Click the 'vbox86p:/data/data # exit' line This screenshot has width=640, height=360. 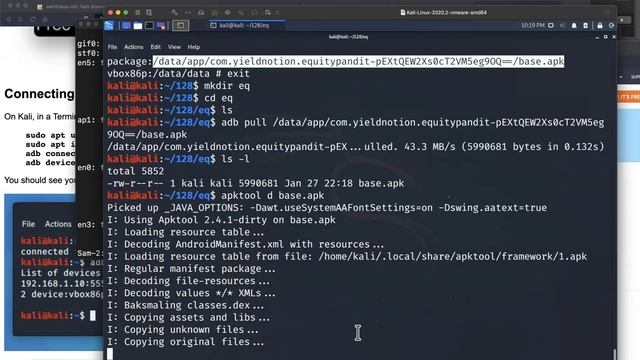click(x=178, y=74)
